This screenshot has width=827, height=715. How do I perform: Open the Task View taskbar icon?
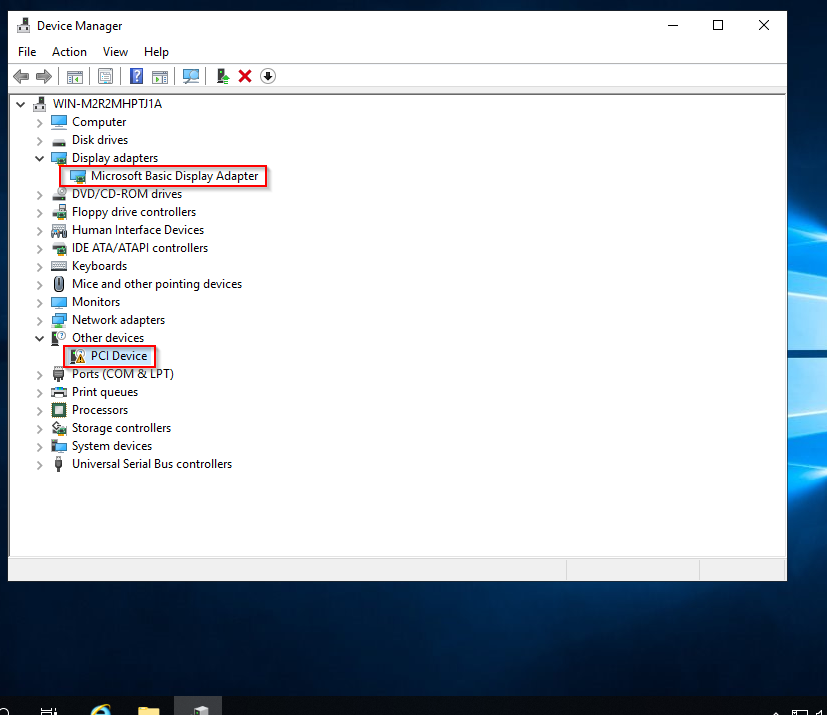click(49, 710)
